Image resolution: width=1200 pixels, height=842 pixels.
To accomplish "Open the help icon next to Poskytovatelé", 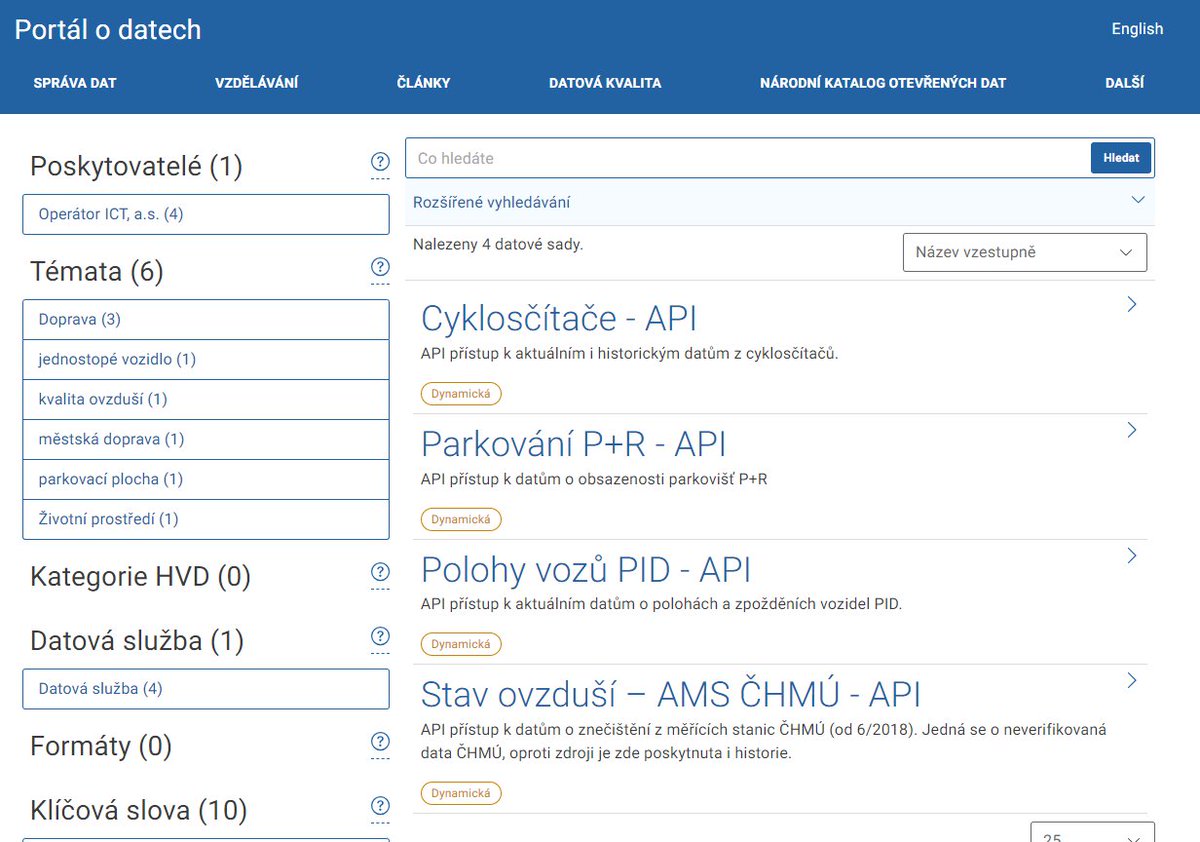I will (x=379, y=161).
